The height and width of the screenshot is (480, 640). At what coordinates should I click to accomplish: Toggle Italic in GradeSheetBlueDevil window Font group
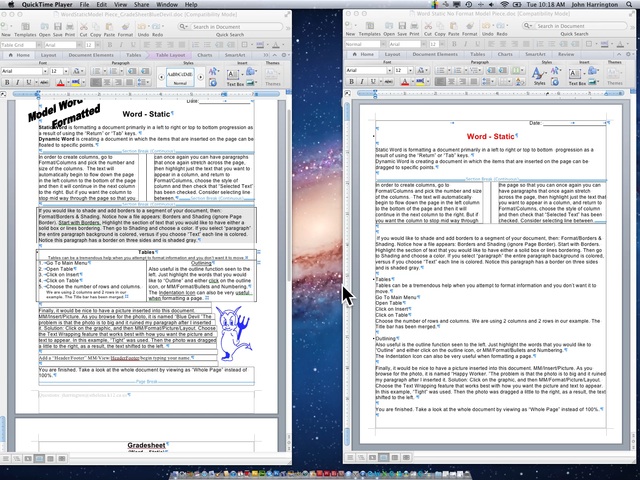pos(18,82)
